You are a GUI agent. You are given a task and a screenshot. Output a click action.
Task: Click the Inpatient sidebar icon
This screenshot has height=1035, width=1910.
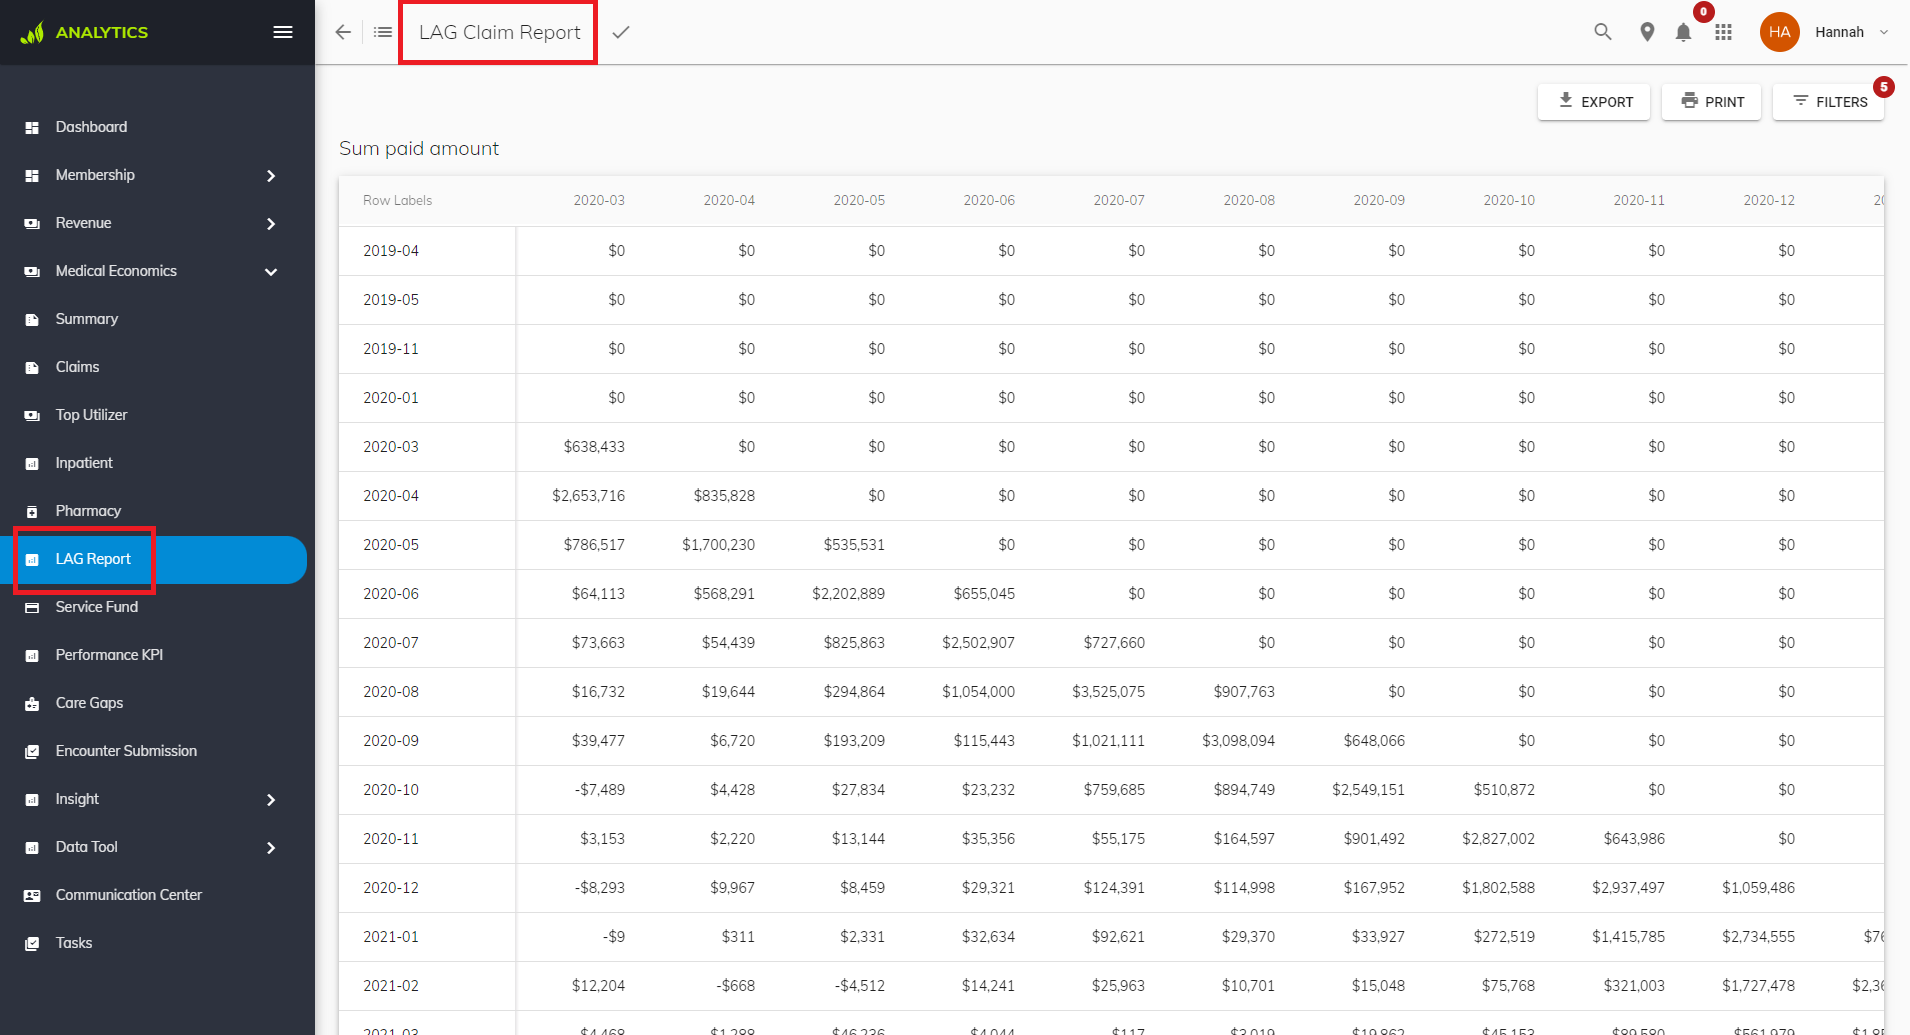[32, 463]
